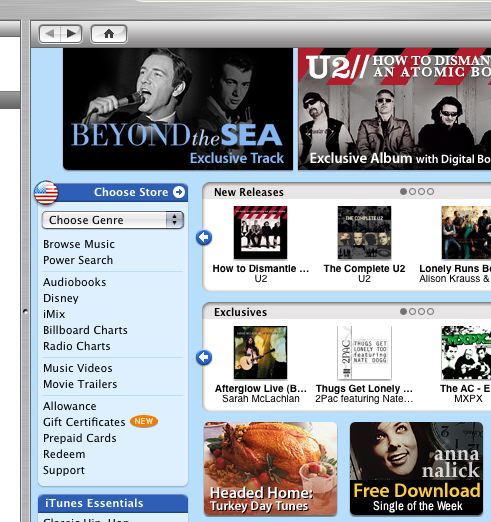Go back with the left arrow button
This screenshot has height=522, width=491.
pyautogui.click(x=50, y=34)
